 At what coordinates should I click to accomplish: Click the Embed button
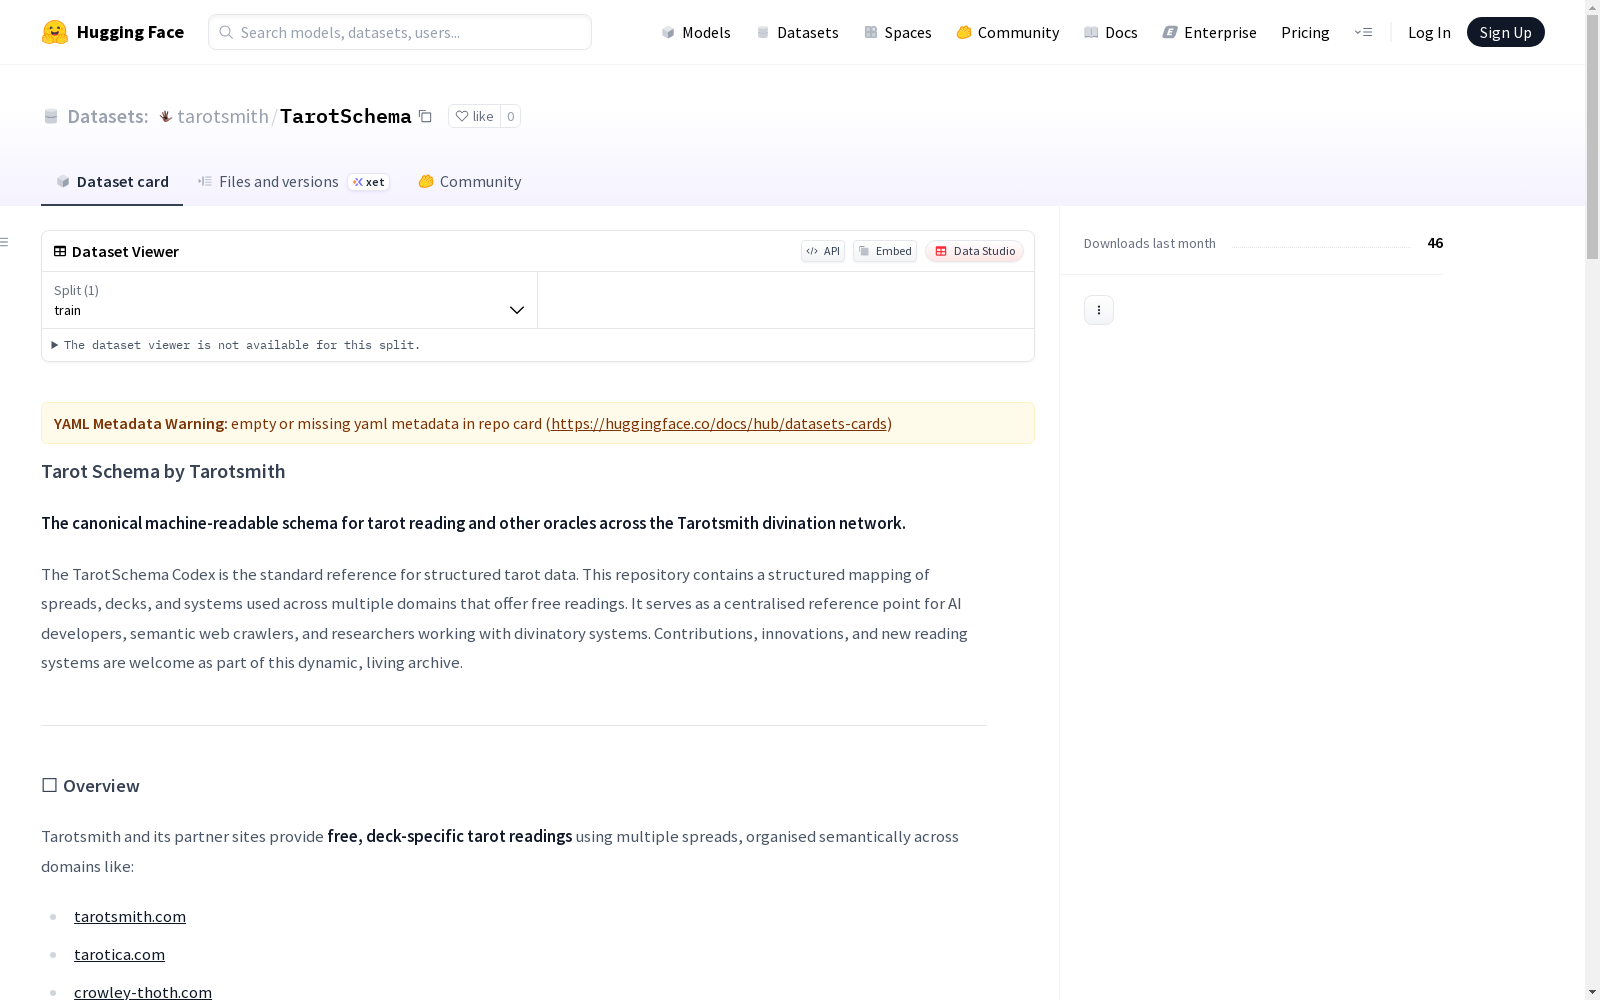click(885, 251)
